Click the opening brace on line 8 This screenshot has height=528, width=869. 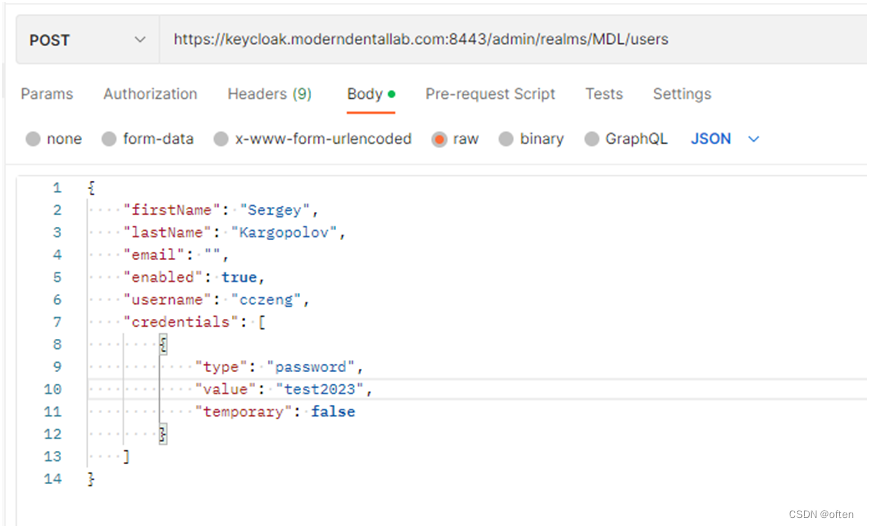click(x=163, y=345)
